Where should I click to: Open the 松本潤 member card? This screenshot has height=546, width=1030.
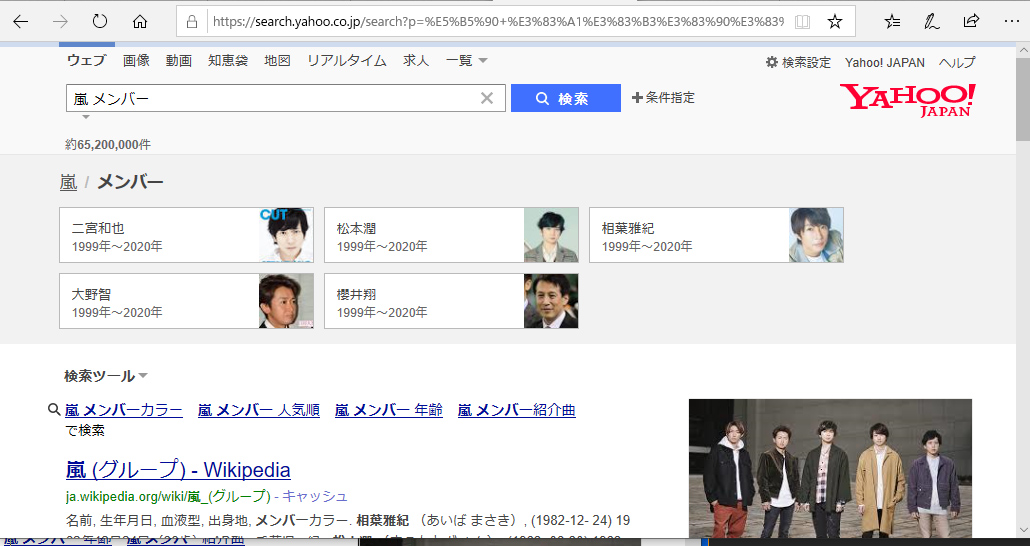pos(451,235)
